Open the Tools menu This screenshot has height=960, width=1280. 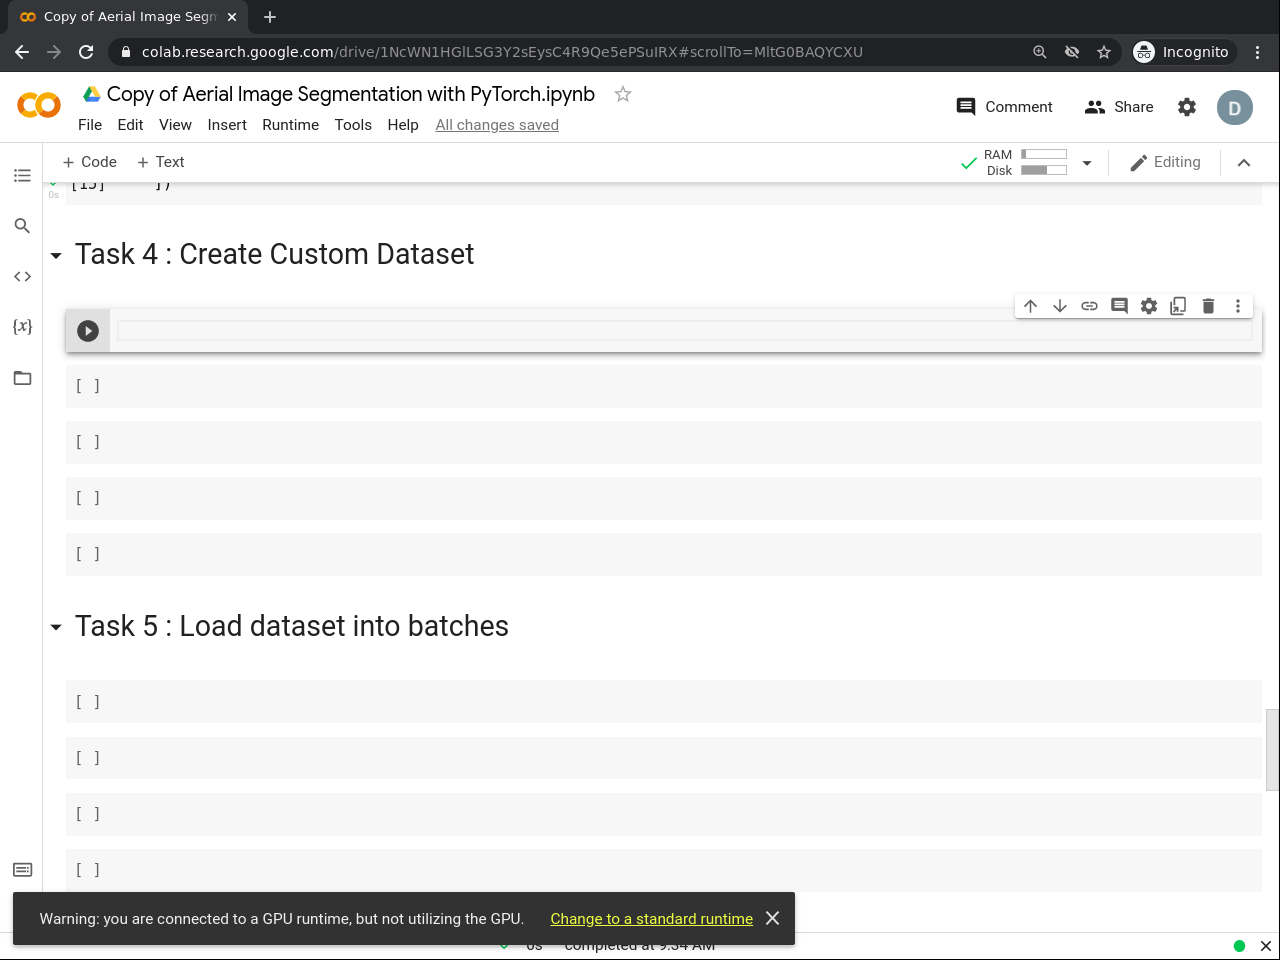click(x=353, y=125)
